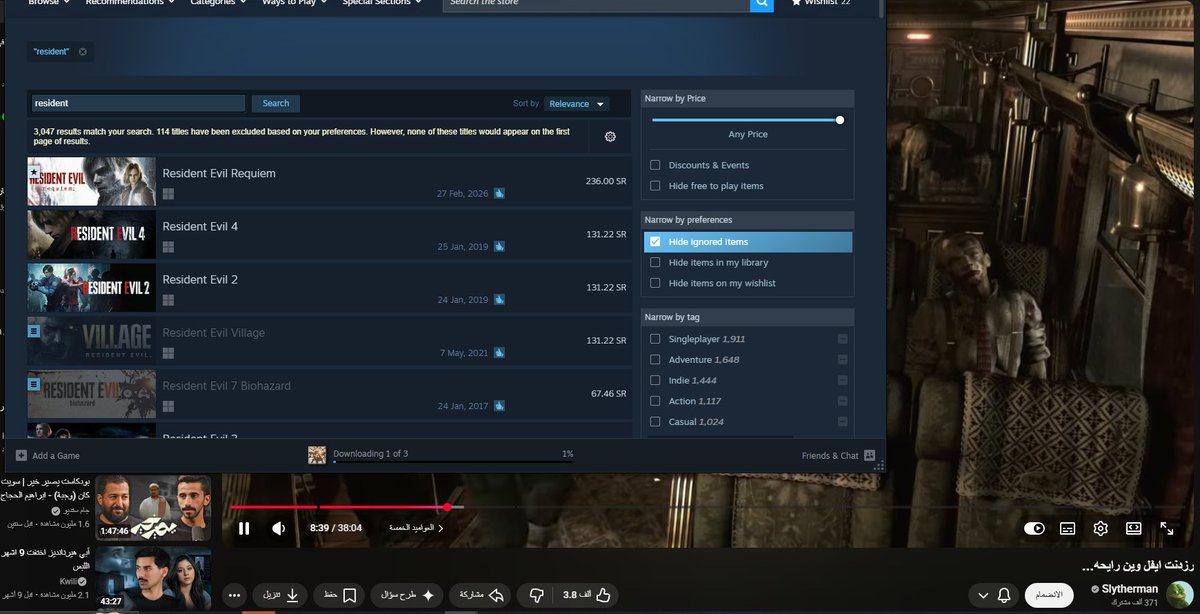Image resolution: width=1200 pixels, height=614 pixels.
Task: Click the Search button beside resident field
Action: click(x=276, y=103)
